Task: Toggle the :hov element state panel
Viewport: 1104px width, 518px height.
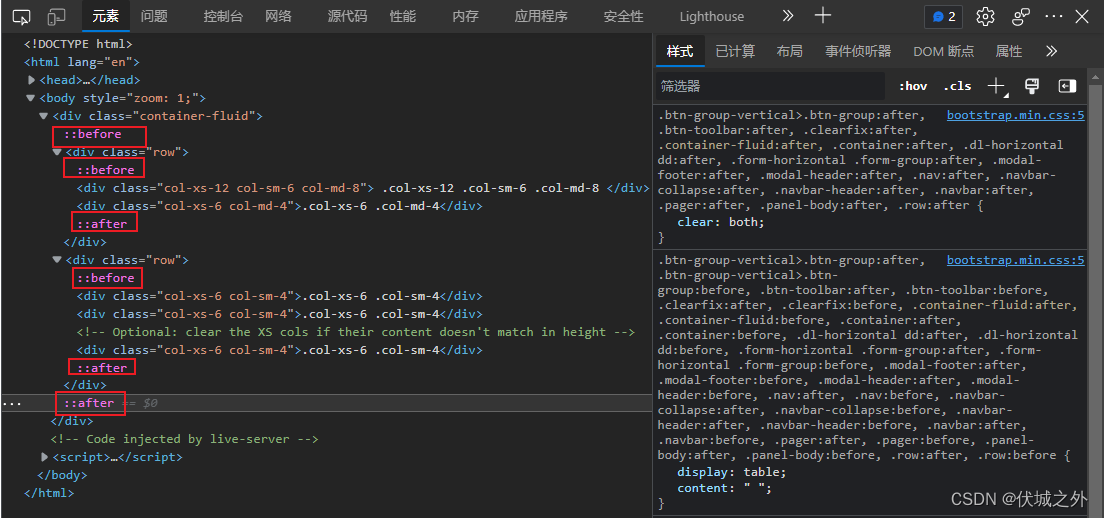Action: [912, 86]
